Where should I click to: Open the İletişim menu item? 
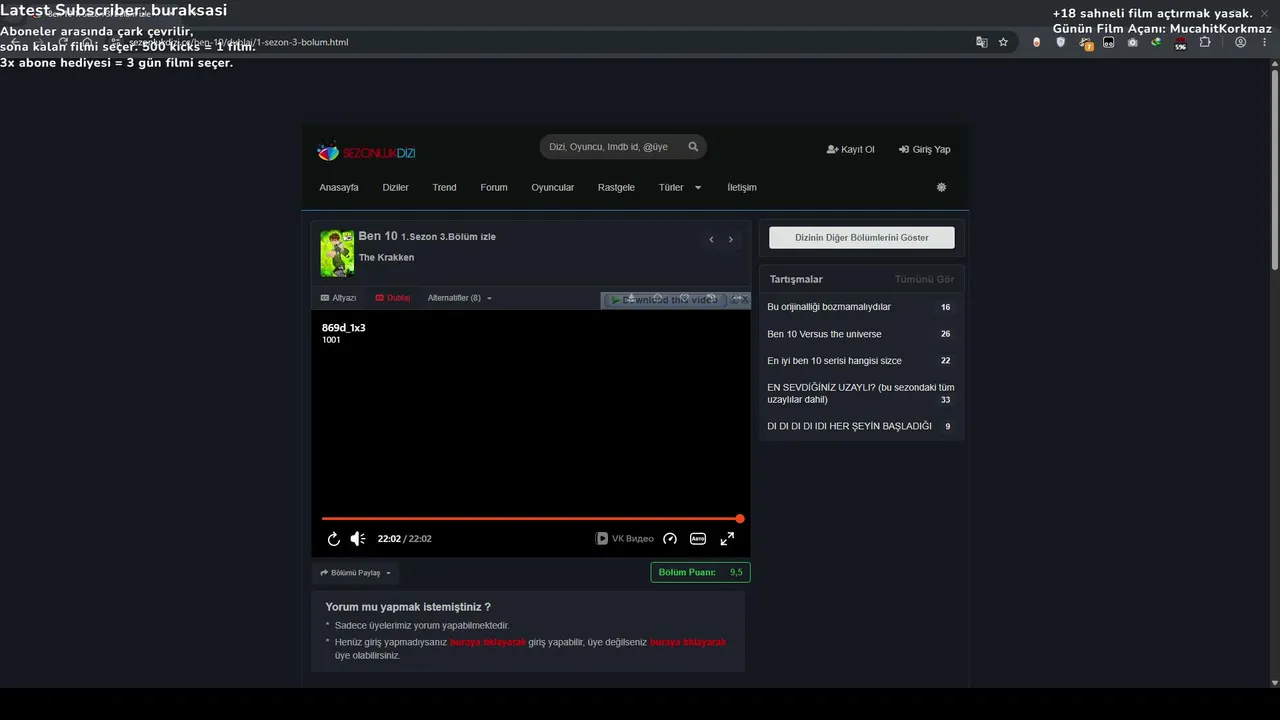742,187
